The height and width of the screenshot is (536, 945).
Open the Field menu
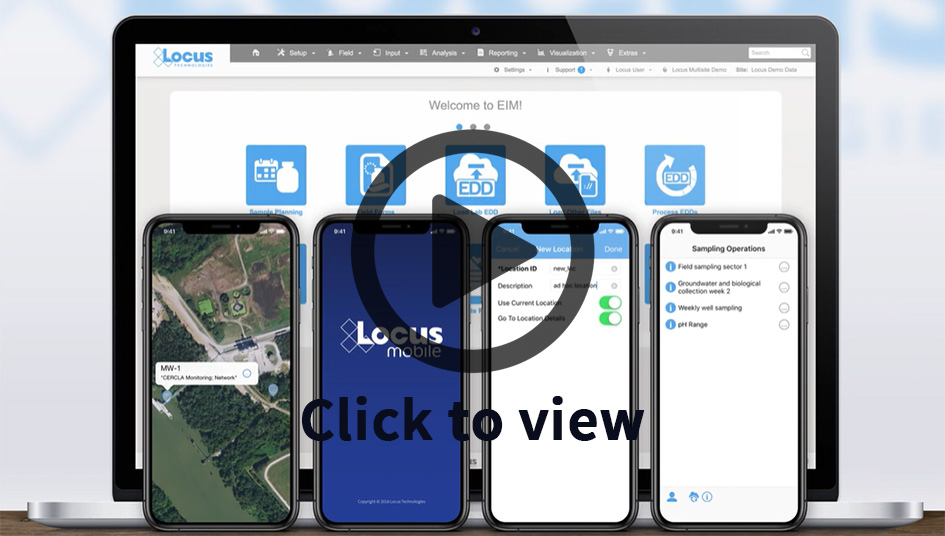[x=344, y=53]
